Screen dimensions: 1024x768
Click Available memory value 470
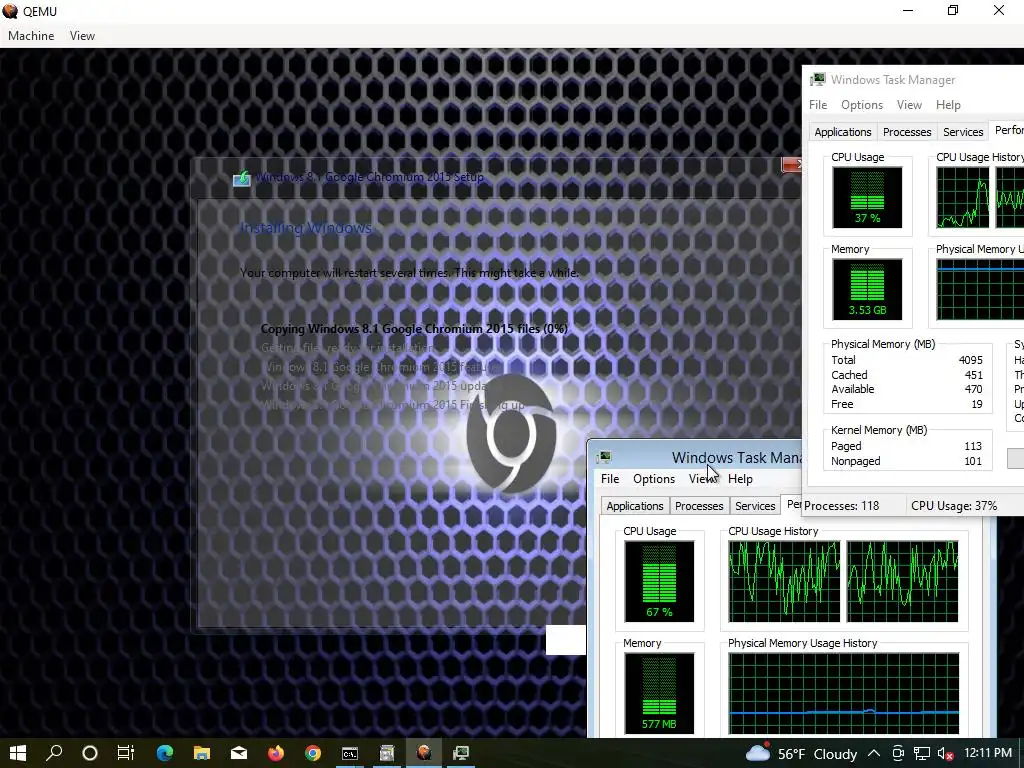click(974, 389)
